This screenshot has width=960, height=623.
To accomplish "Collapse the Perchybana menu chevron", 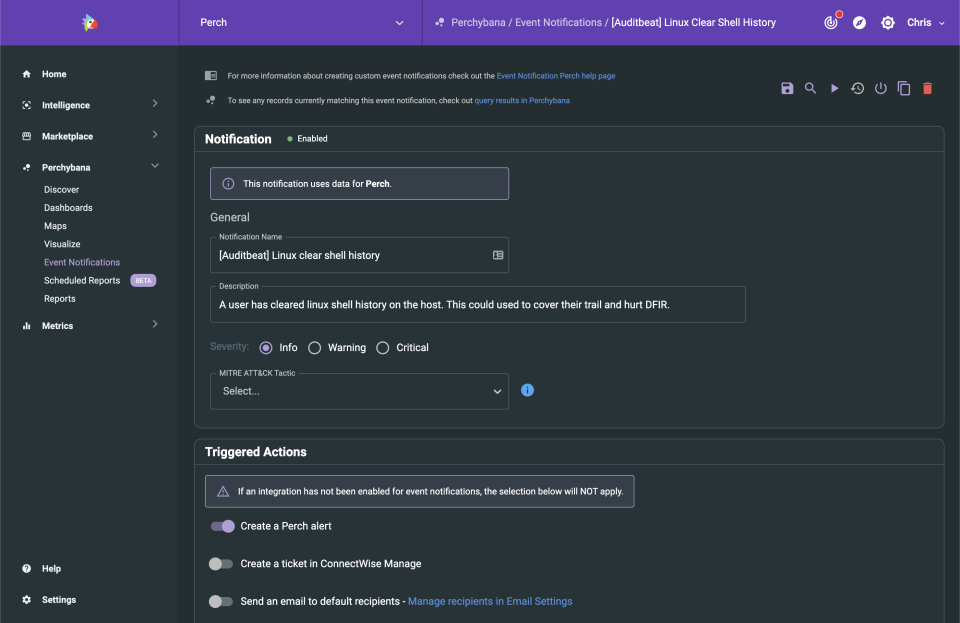I will pos(155,166).
